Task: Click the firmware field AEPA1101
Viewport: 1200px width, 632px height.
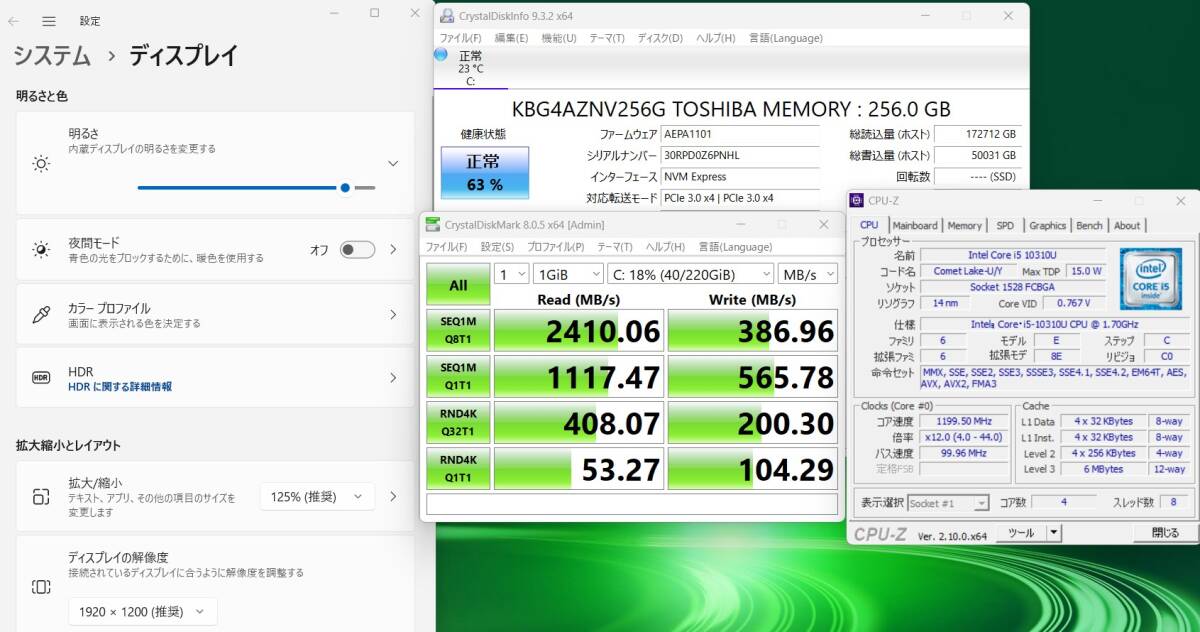Action: pos(740,134)
